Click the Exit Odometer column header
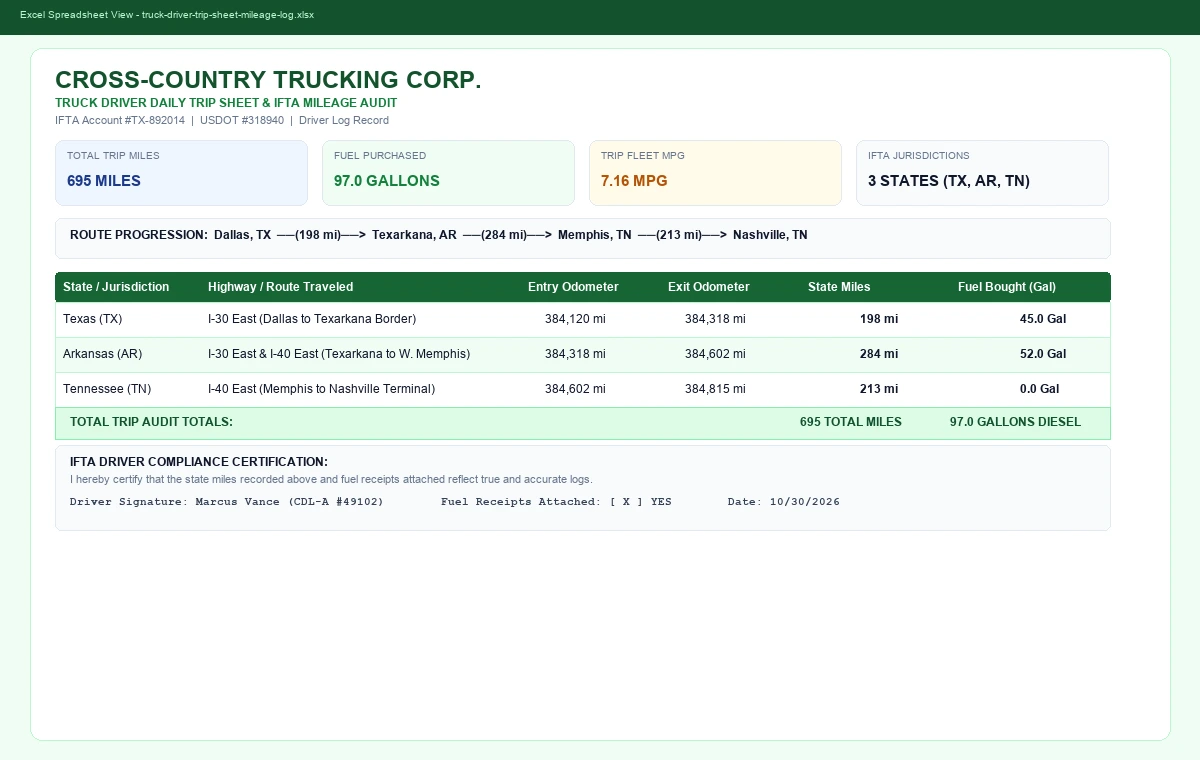Image resolution: width=1200 pixels, height=760 pixels. click(709, 287)
